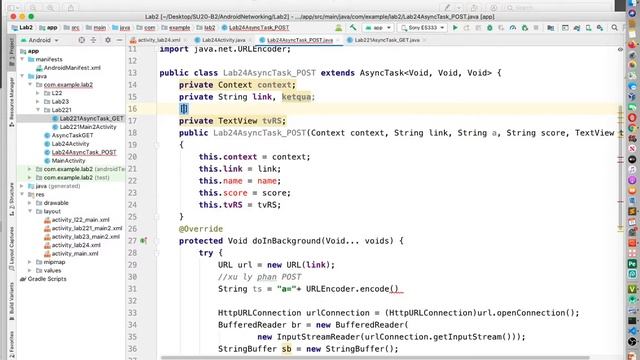Expand the drawable folder
Screen dimensions: 640x360
point(30,203)
